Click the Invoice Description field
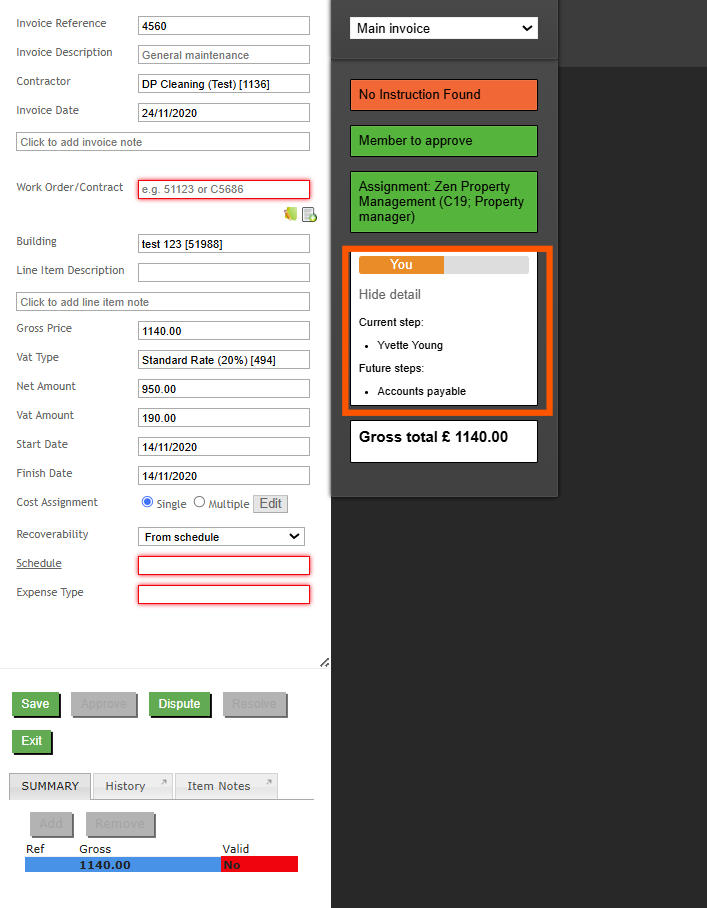This screenshot has width=707, height=908. click(x=224, y=54)
